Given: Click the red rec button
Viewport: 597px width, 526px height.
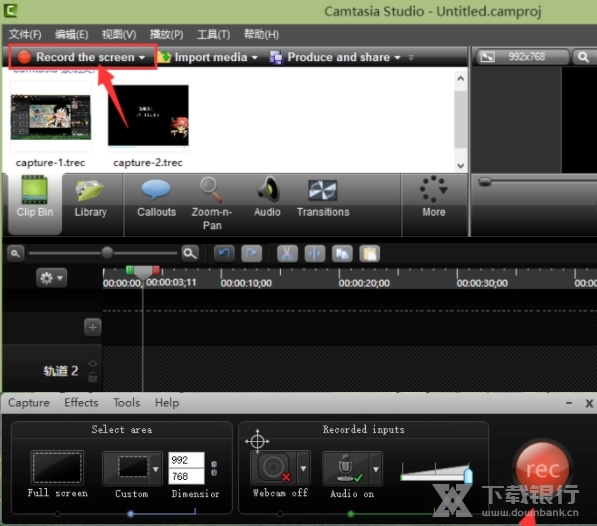Looking at the screenshot, I should pyautogui.click(x=542, y=469).
